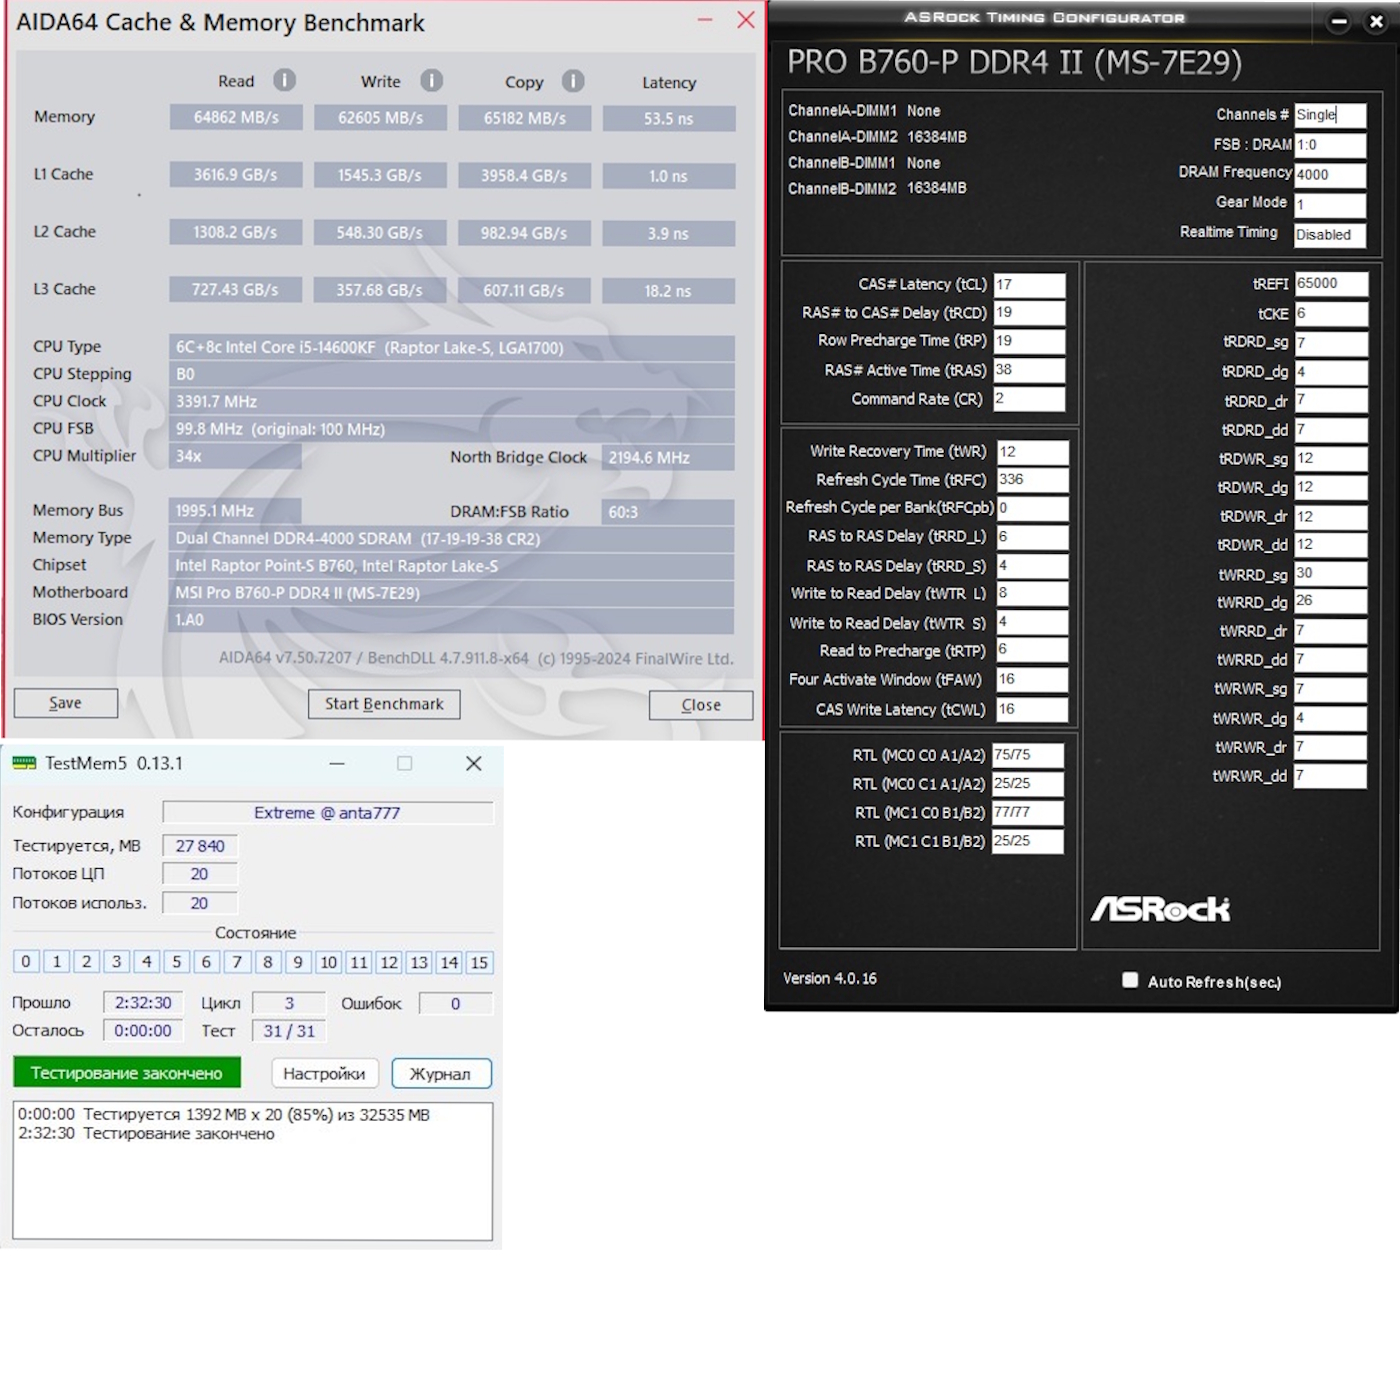The image size is (1400, 1400).
Task: Click the RAS# Active Time (tRAS) field
Action: coord(1029,370)
